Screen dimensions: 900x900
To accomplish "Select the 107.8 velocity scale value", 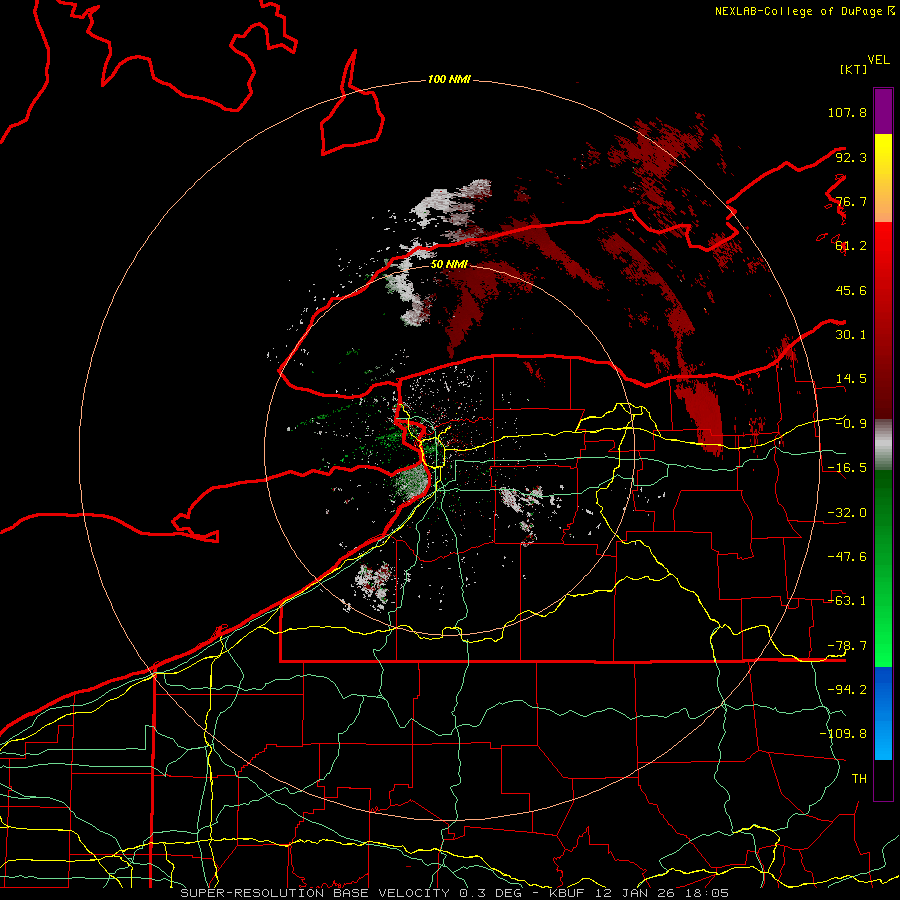I will pos(847,112).
